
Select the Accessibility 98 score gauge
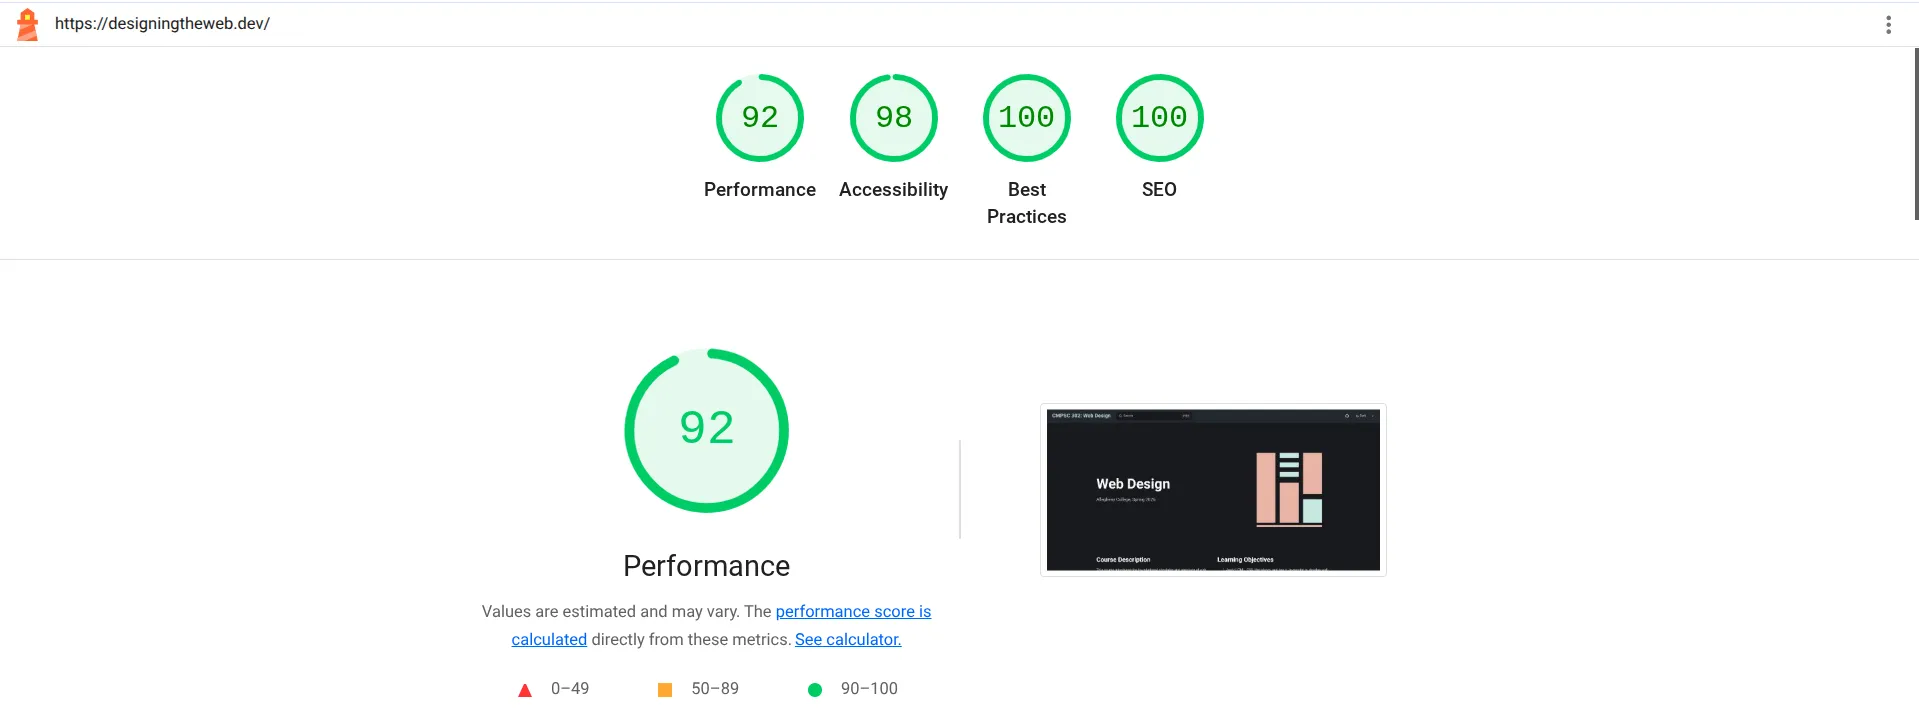coord(893,118)
